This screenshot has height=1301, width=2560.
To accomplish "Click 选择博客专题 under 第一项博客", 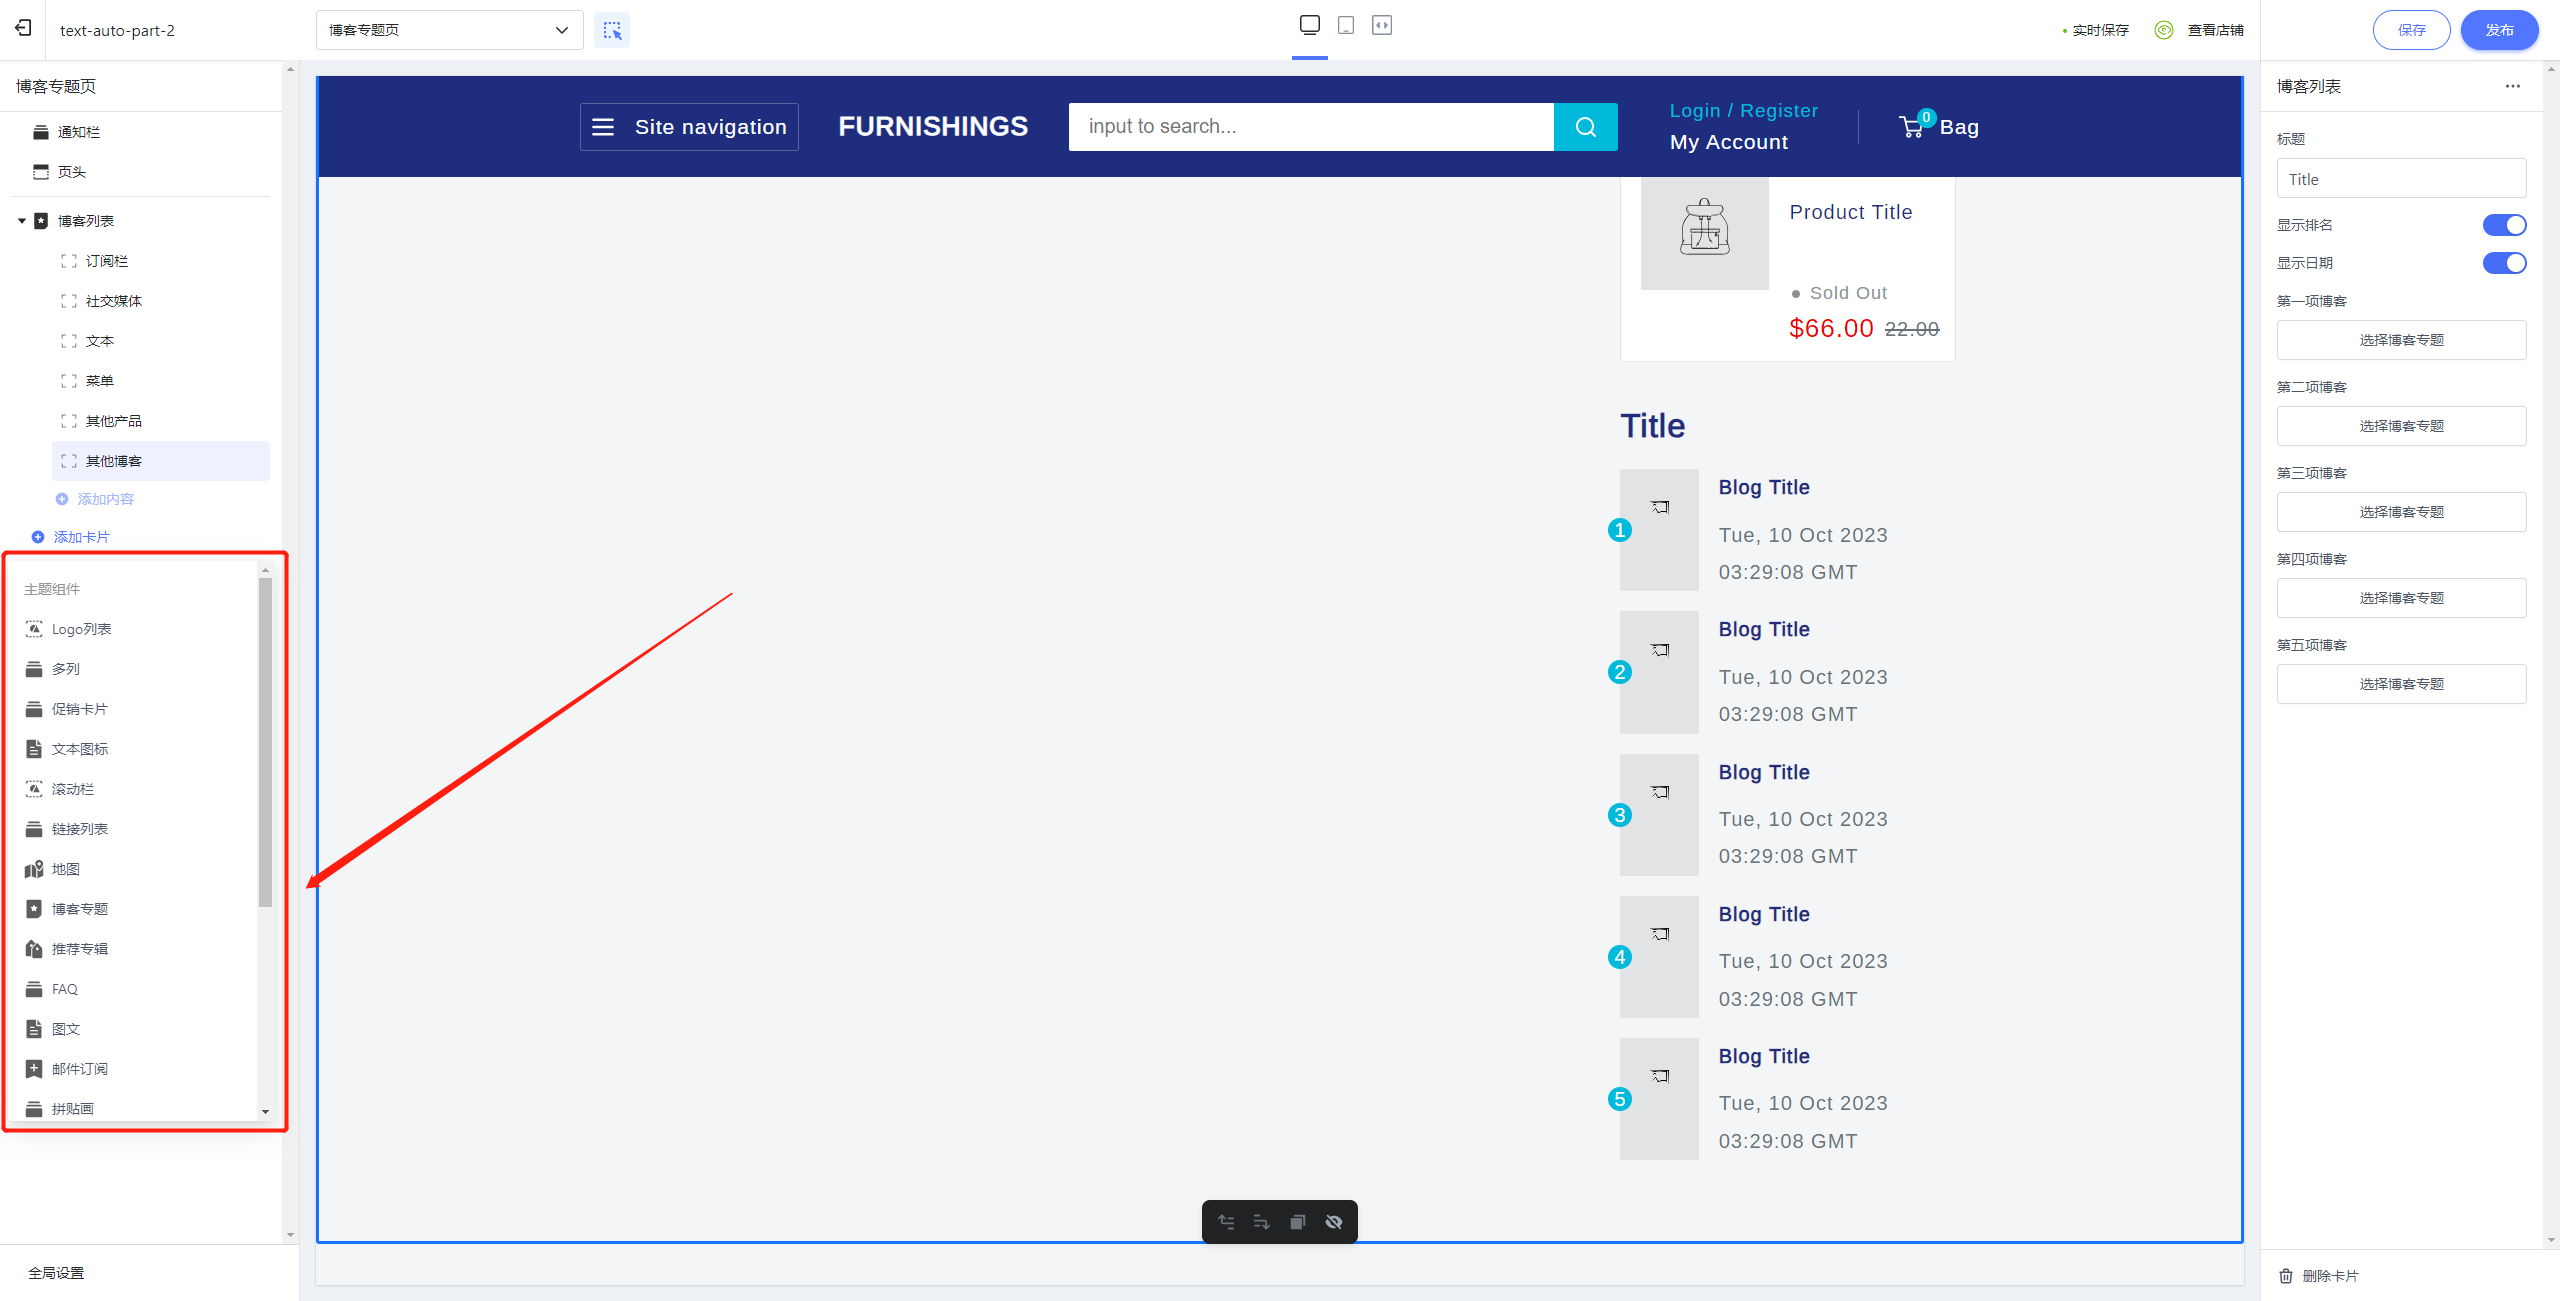I will [2400, 340].
